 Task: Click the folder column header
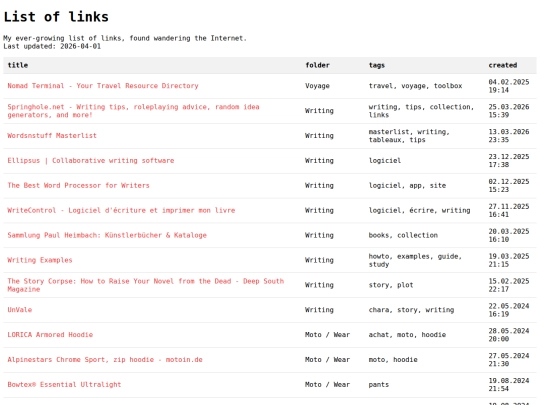318,65
